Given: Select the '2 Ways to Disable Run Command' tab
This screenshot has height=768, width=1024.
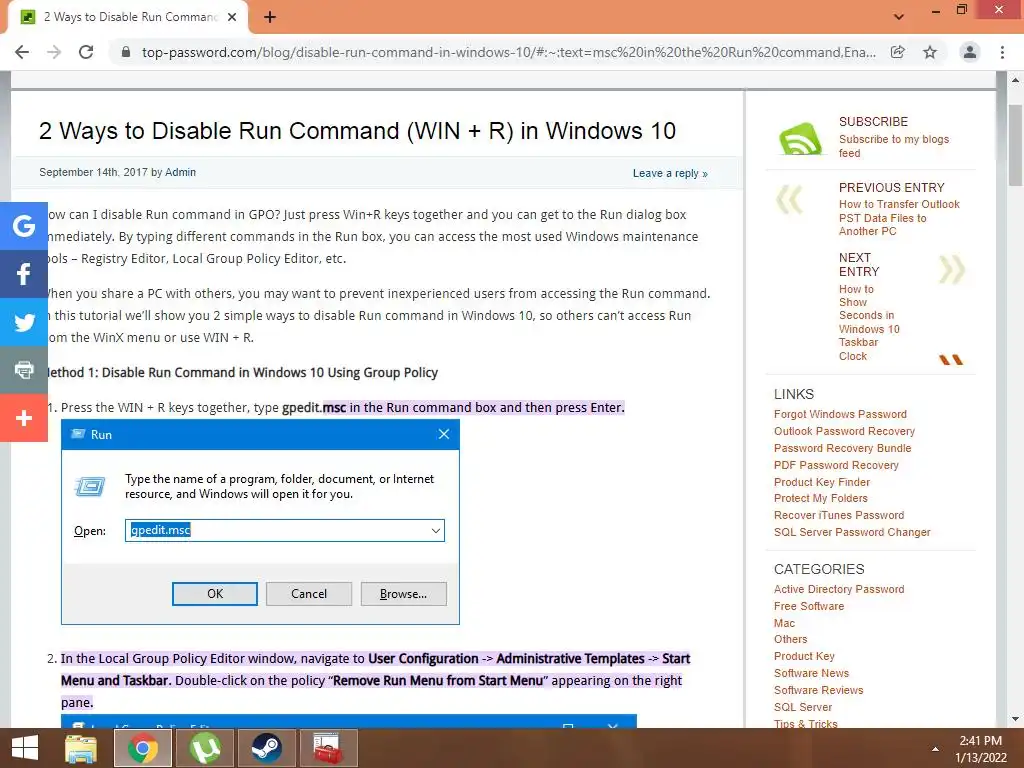Looking at the screenshot, I should [x=129, y=17].
